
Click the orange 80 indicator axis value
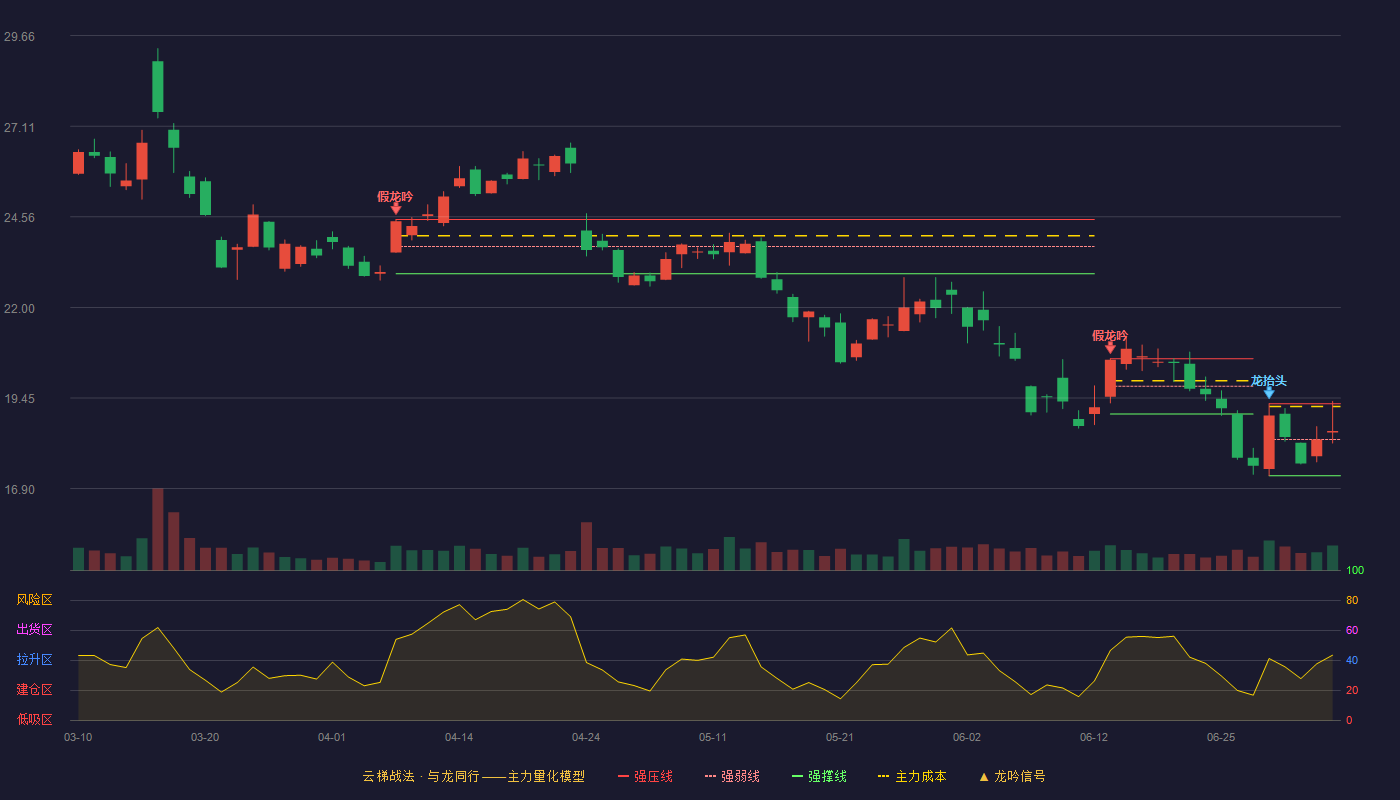pos(1352,600)
